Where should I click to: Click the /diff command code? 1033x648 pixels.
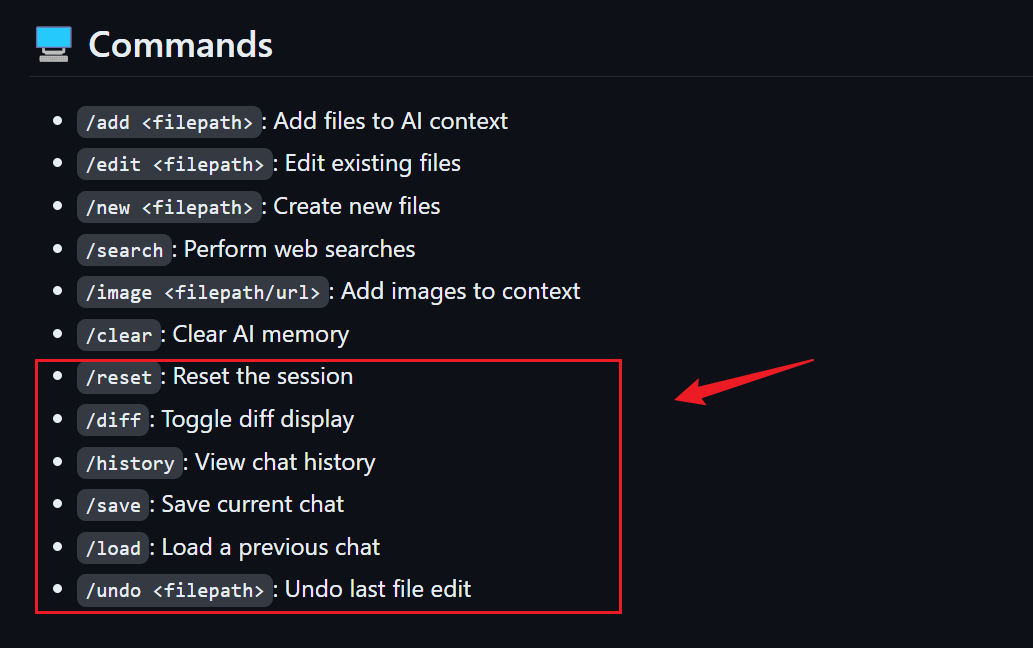tap(113, 420)
